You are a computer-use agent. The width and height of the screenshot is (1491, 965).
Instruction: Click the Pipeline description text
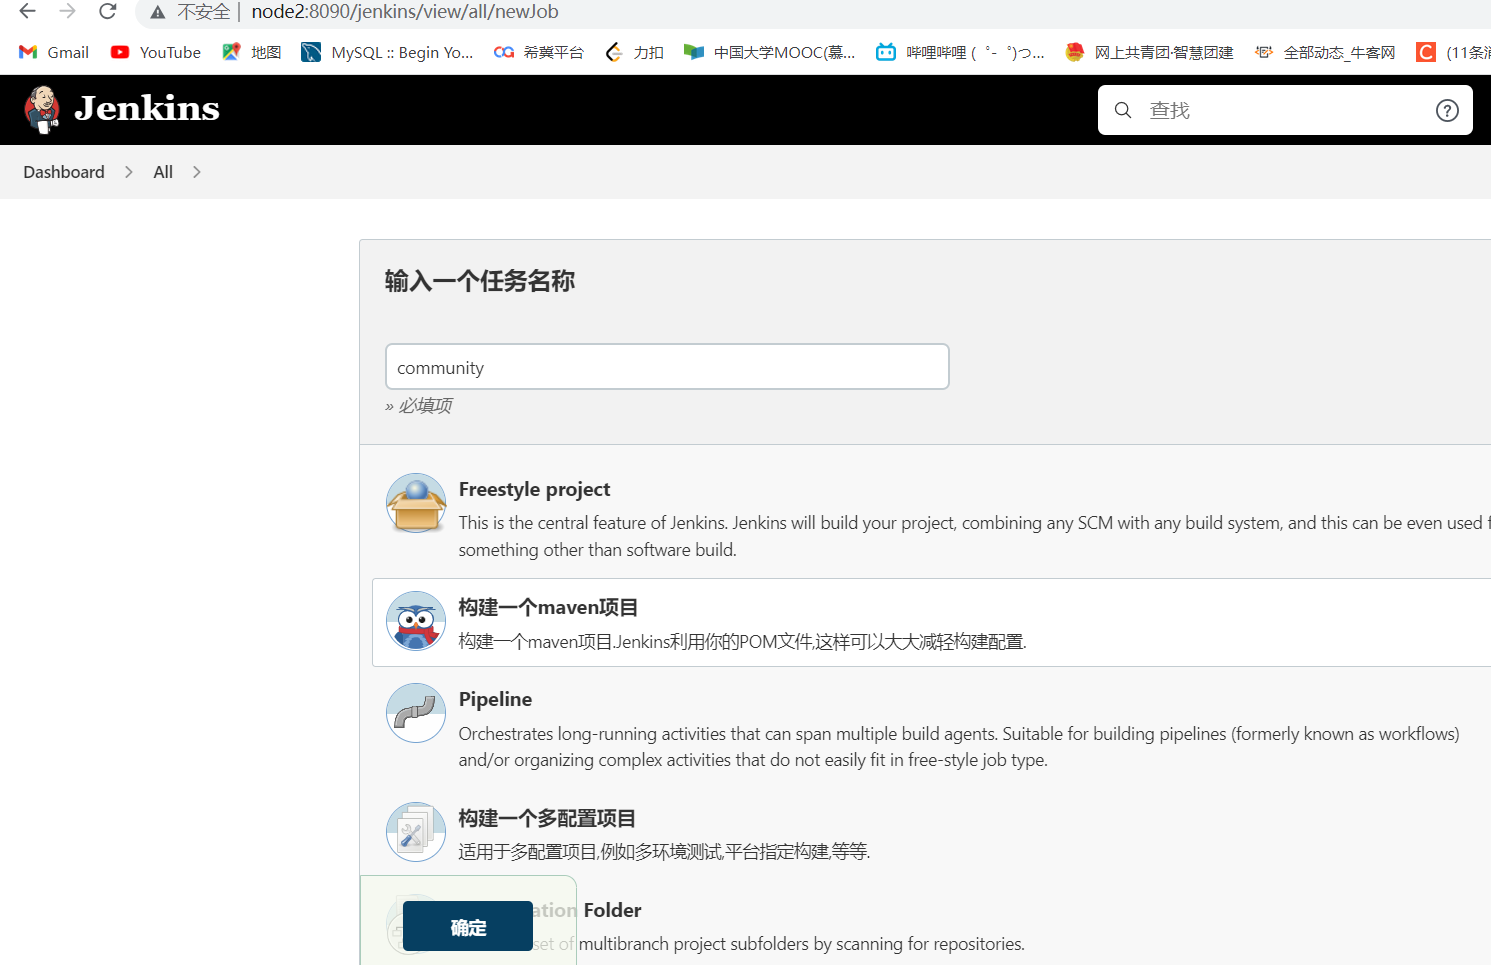[959, 747]
